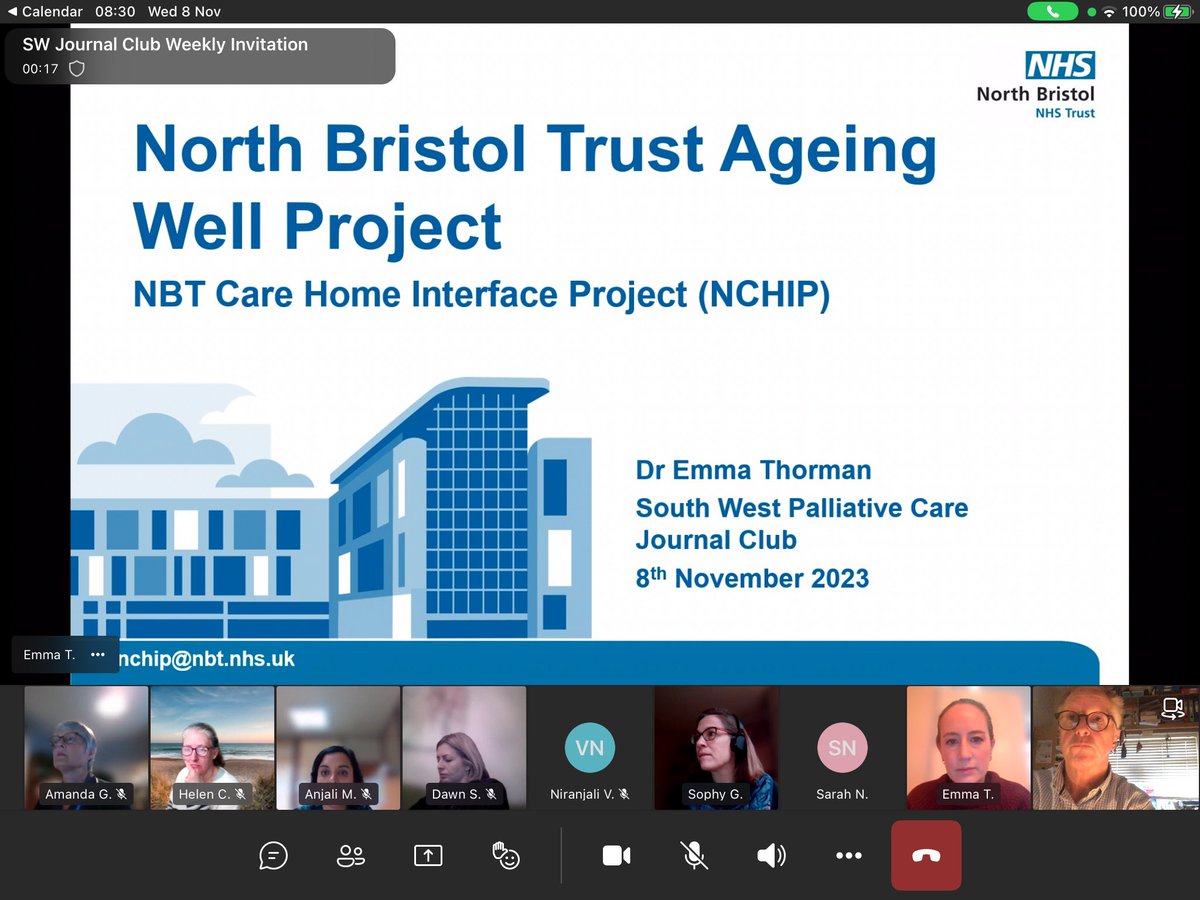1200x900 pixels.
Task: End the call with red hang-up button
Action: [x=926, y=856]
